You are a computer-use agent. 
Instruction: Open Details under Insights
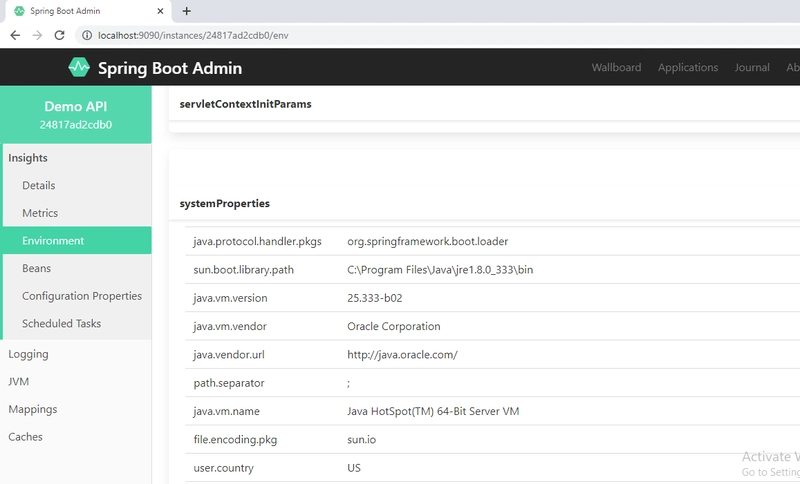(39, 186)
